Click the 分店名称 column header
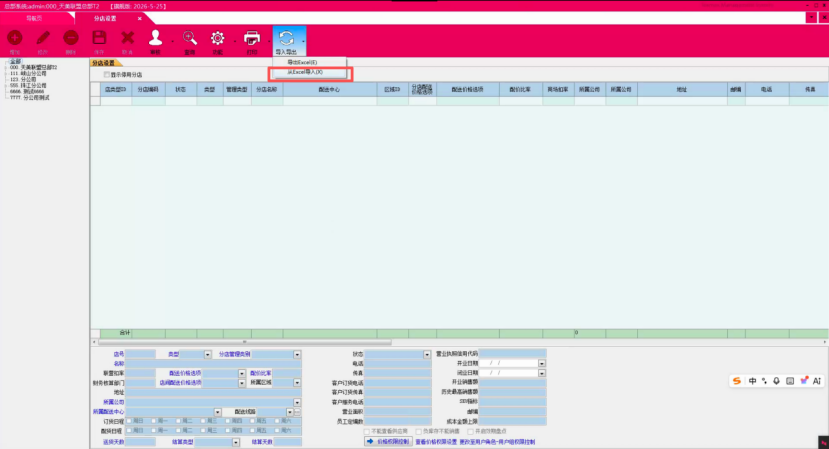The image size is (829, 449). [x=267, y=89]
